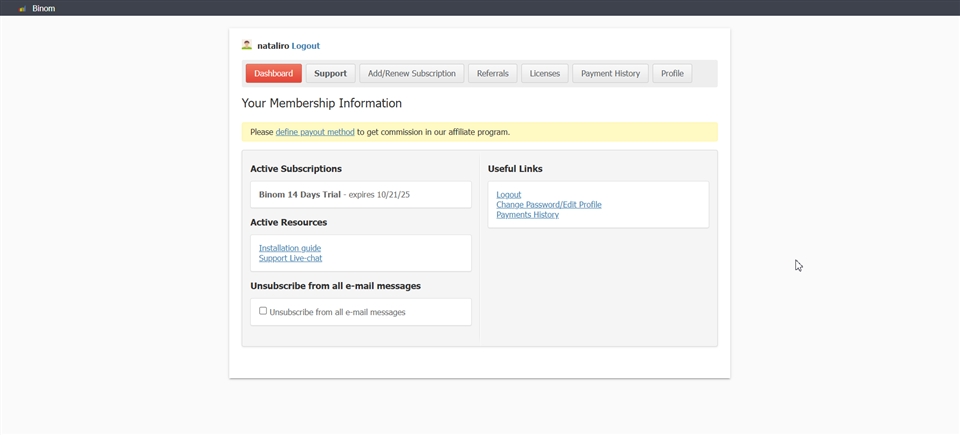The width and height of the screenshot is (960, 435).
Task: Open the Change Password/Edit Profile link
Action: pos(549,205)
